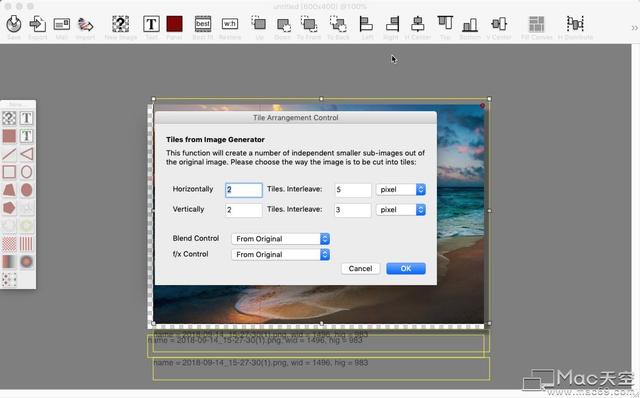Click the horizontal Interleave value field
640x398 pixels.
coord(353,190)
